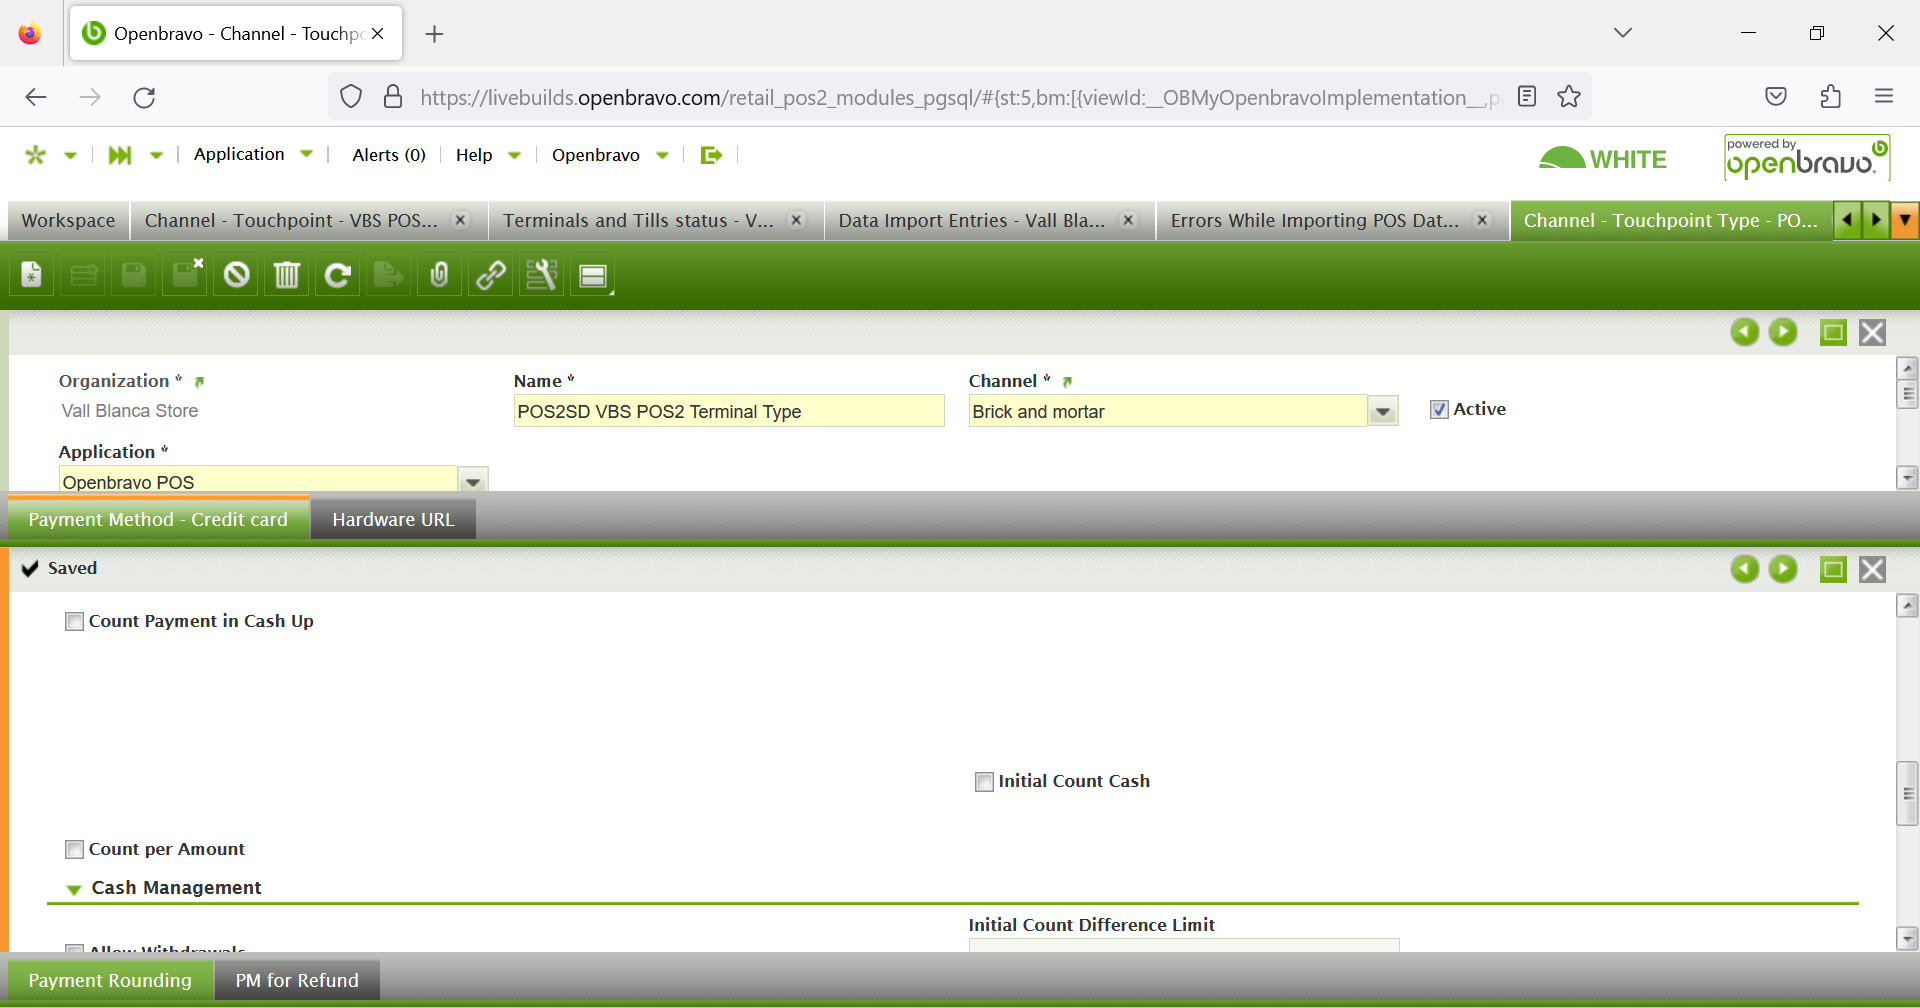Toggle reader view icon in address bar
The image size is (1920, 1008).
[1527, 97]
